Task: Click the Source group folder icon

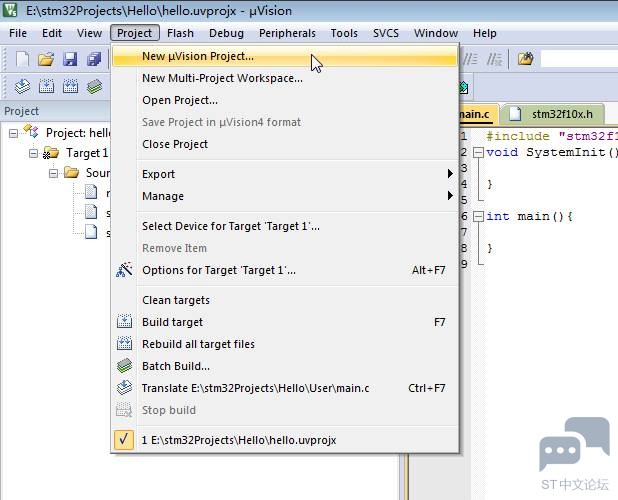Action: pos(71,173)
